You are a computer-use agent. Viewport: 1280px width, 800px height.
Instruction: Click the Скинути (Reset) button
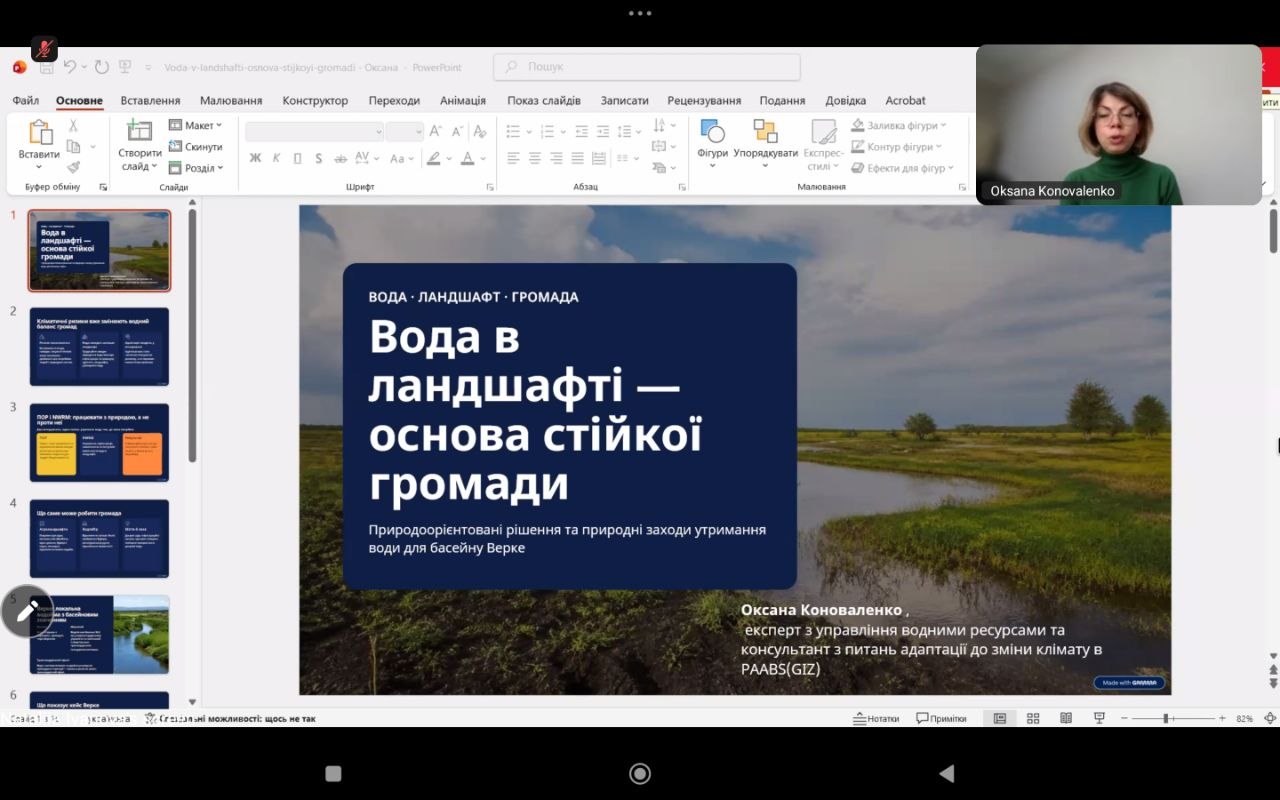(196, 147)
